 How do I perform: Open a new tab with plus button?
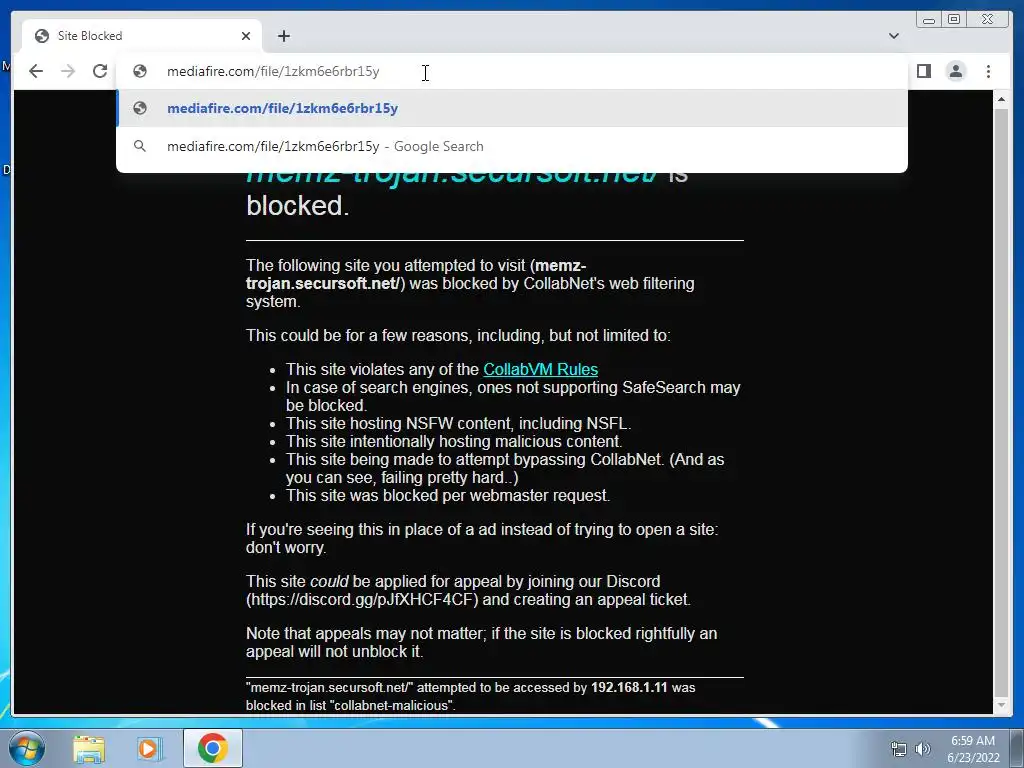283,36
